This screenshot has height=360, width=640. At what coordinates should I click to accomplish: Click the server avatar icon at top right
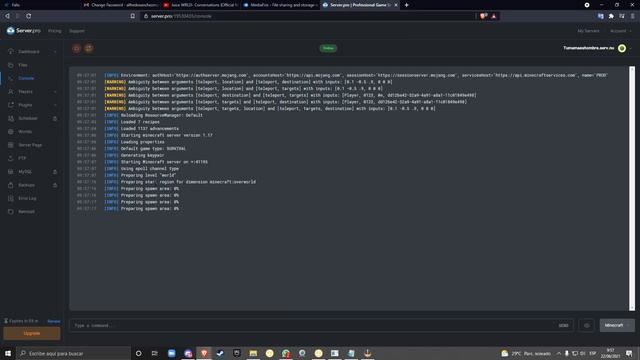pos(622,48)
